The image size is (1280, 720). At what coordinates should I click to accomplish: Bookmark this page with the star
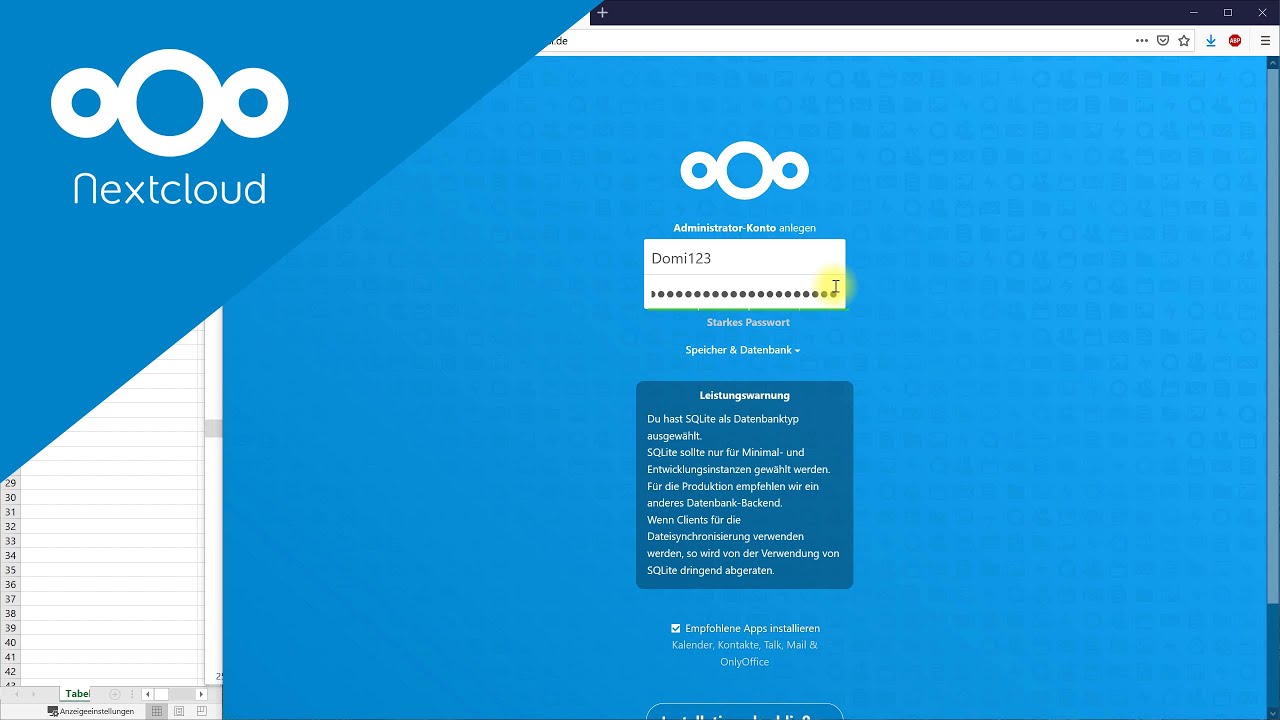pos(1184,41)
